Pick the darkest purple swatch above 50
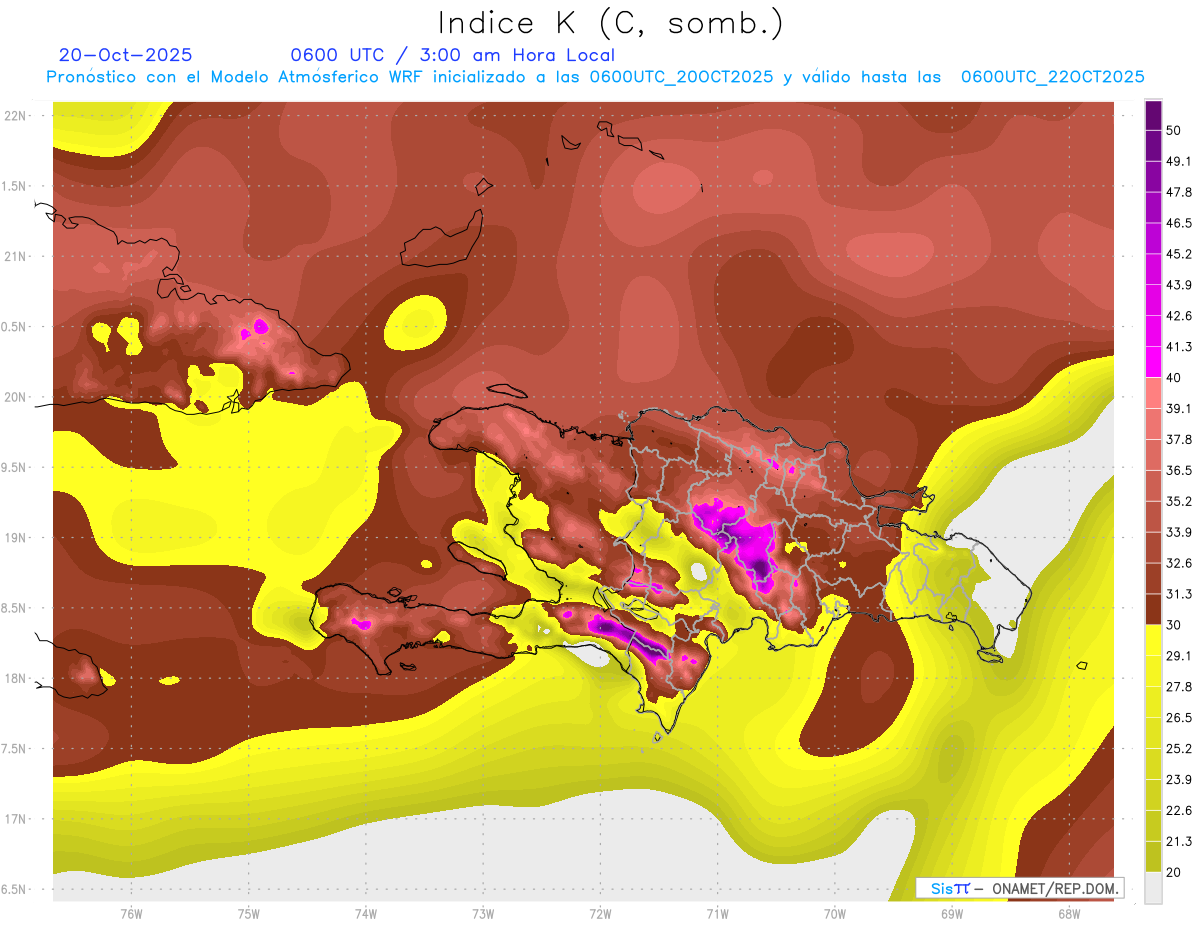This screenshot has height=927, width=1200. 1153,109
